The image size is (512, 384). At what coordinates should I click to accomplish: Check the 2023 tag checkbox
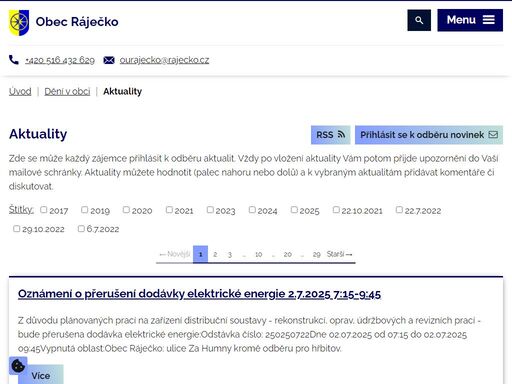pos(210,210)
